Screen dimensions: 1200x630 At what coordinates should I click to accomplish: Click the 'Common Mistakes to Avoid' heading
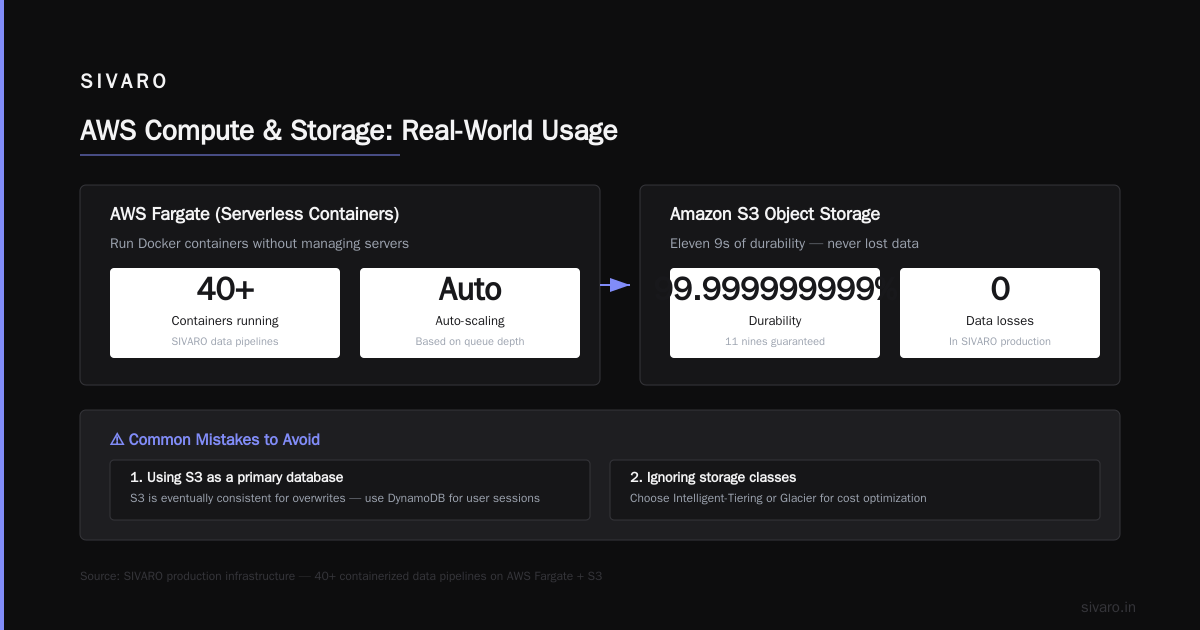[224, 439]
